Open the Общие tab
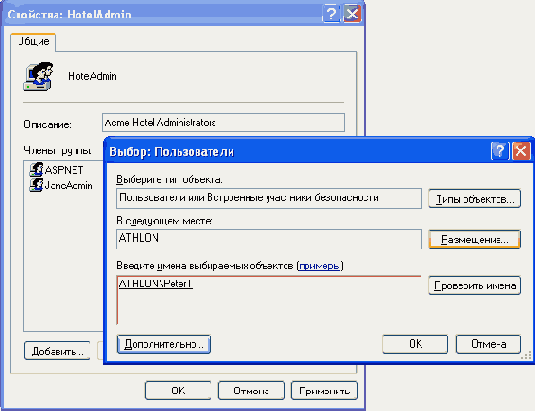This screenshot has width=535, height=411. click(33, 42)
